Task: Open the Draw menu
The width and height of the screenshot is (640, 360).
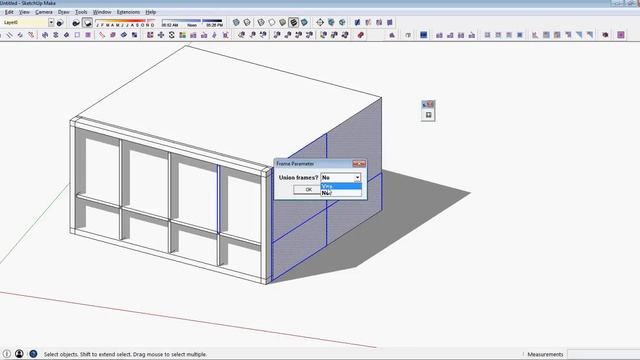Action: tap(63, 12)
